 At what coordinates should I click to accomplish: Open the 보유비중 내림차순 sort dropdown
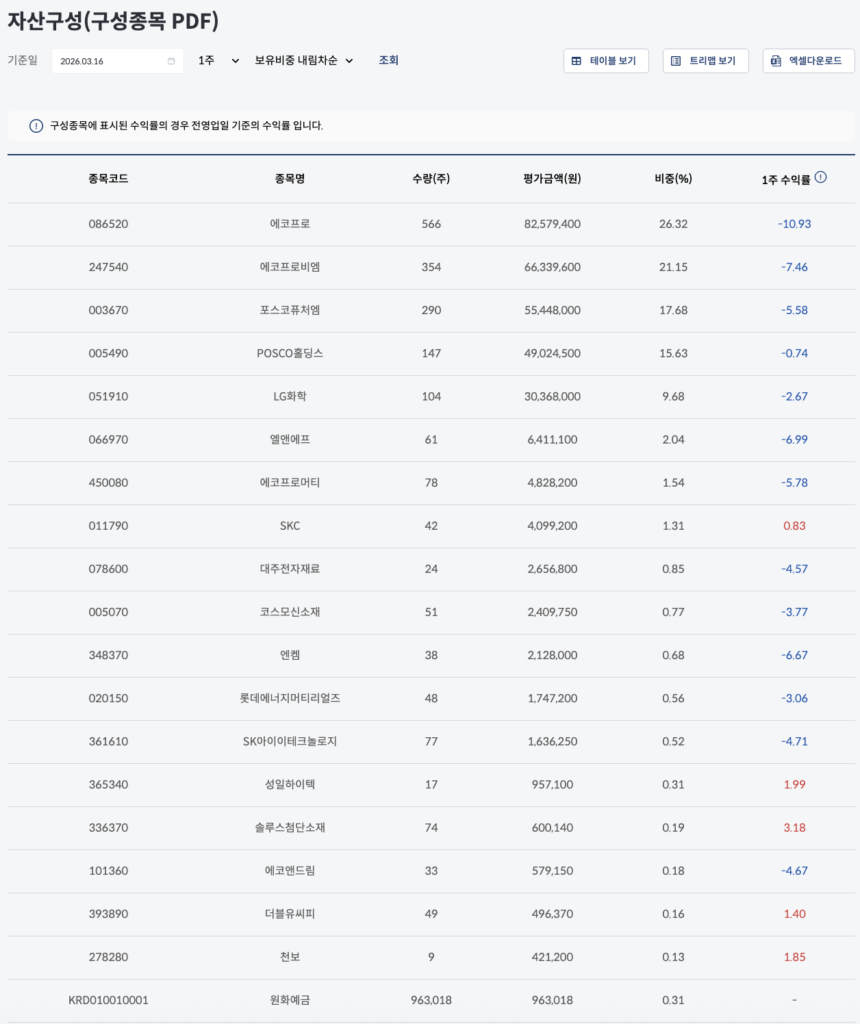[304, 61]
